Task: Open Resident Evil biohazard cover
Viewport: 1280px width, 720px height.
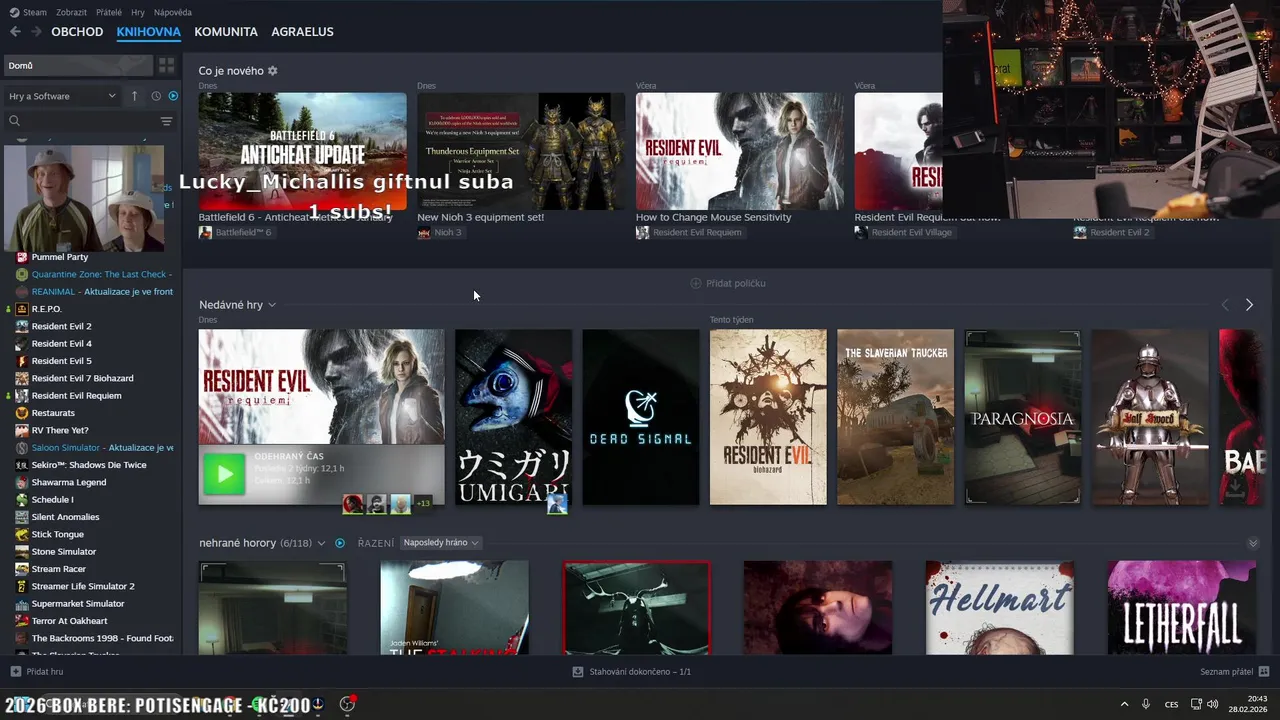Action: 768,417
